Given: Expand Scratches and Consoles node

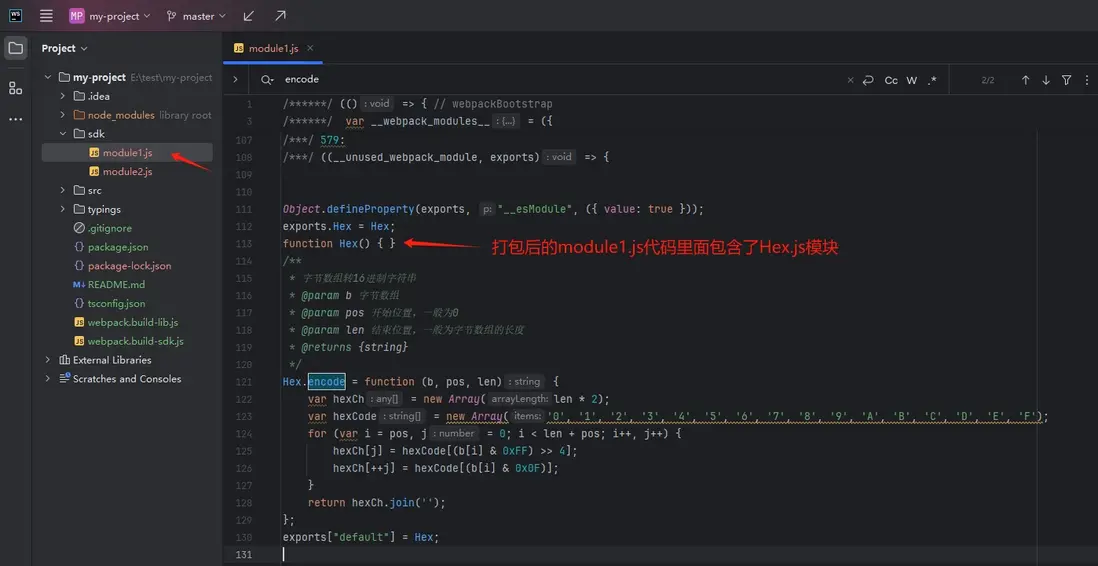Looking at the screenshot, I should 48,379.
